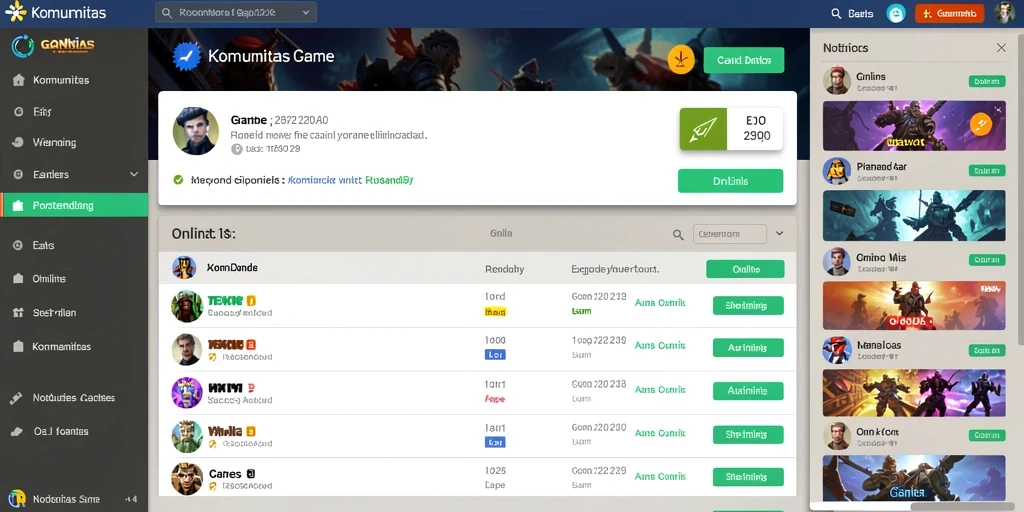Click the filter input field above the list
The image size is (1024, 512).
coord(729,234)
